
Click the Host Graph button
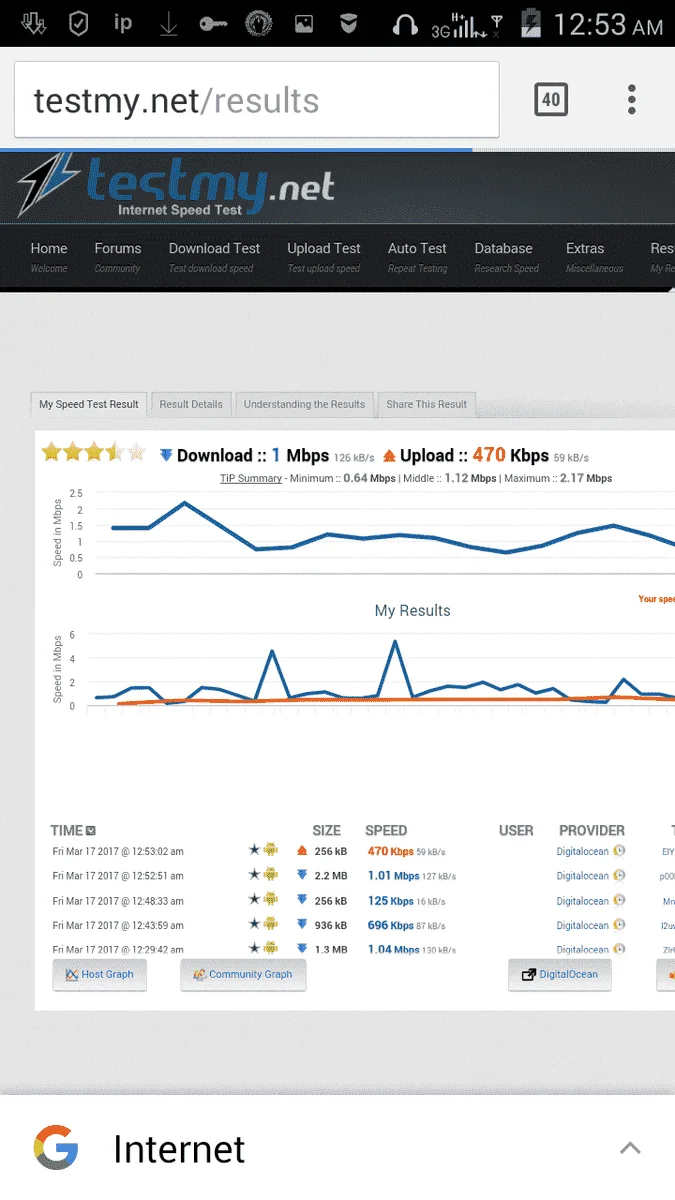click(99, 975)
